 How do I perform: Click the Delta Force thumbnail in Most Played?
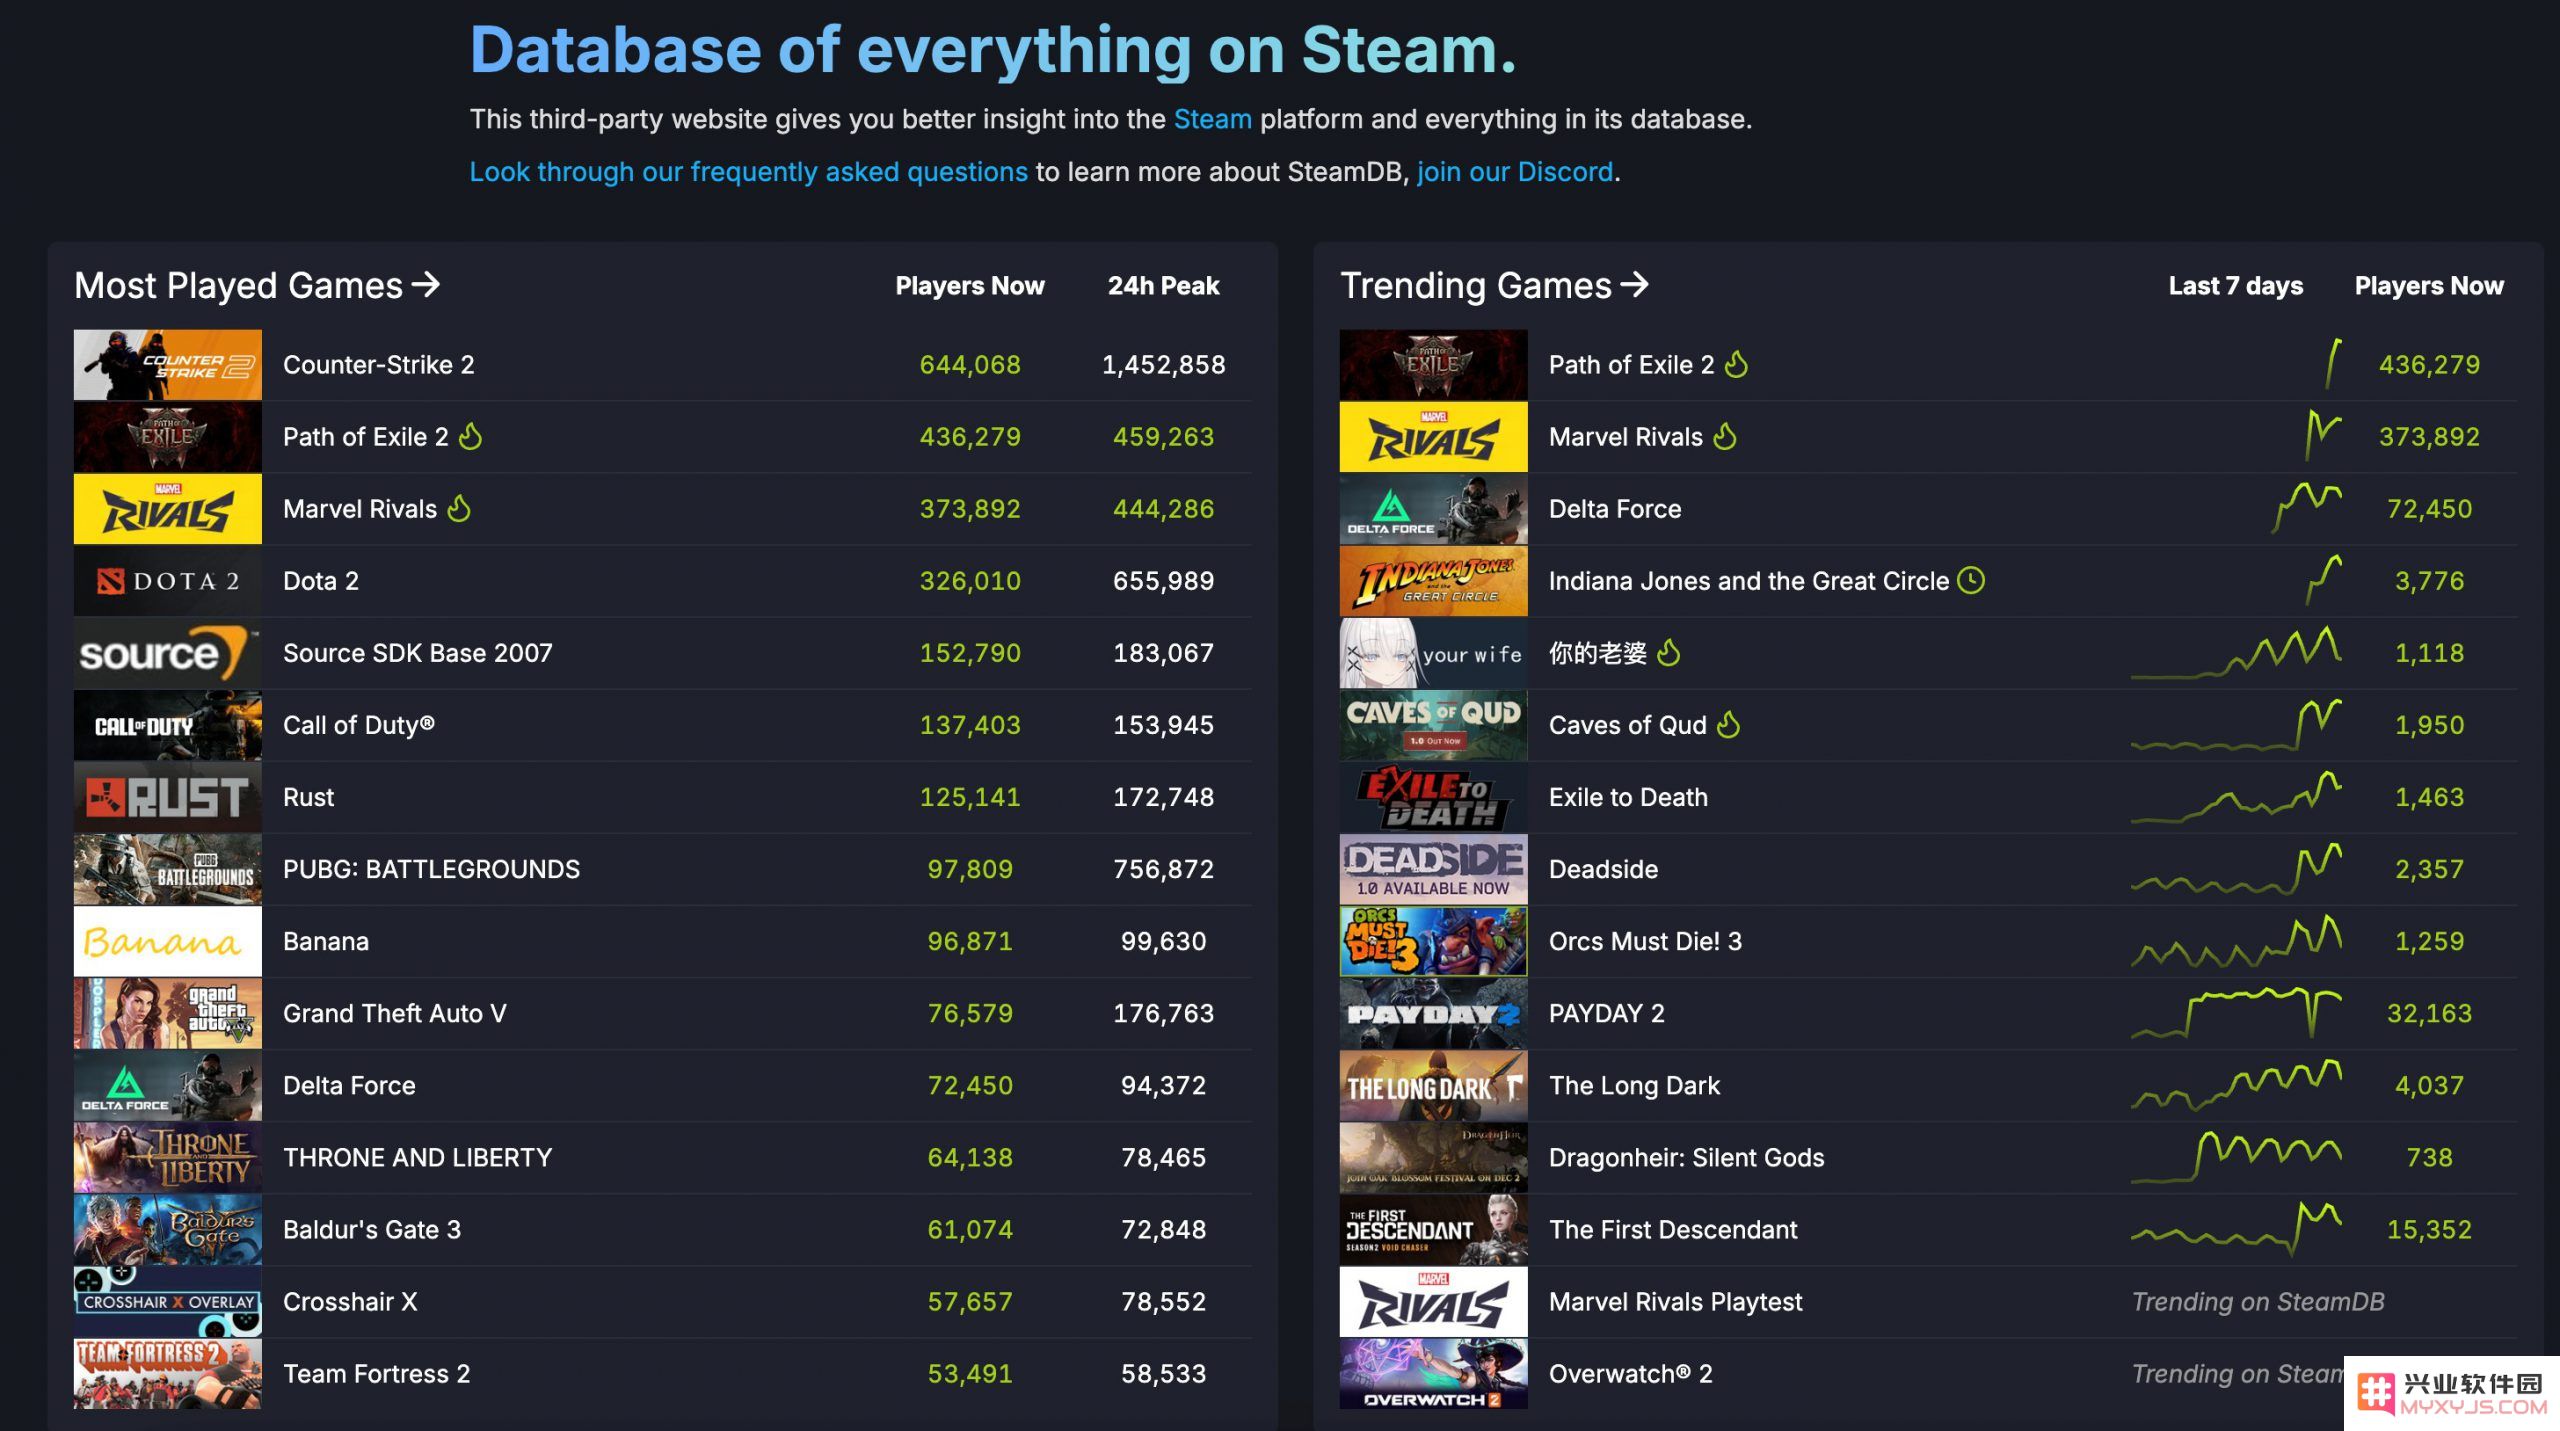[168, 1085]
